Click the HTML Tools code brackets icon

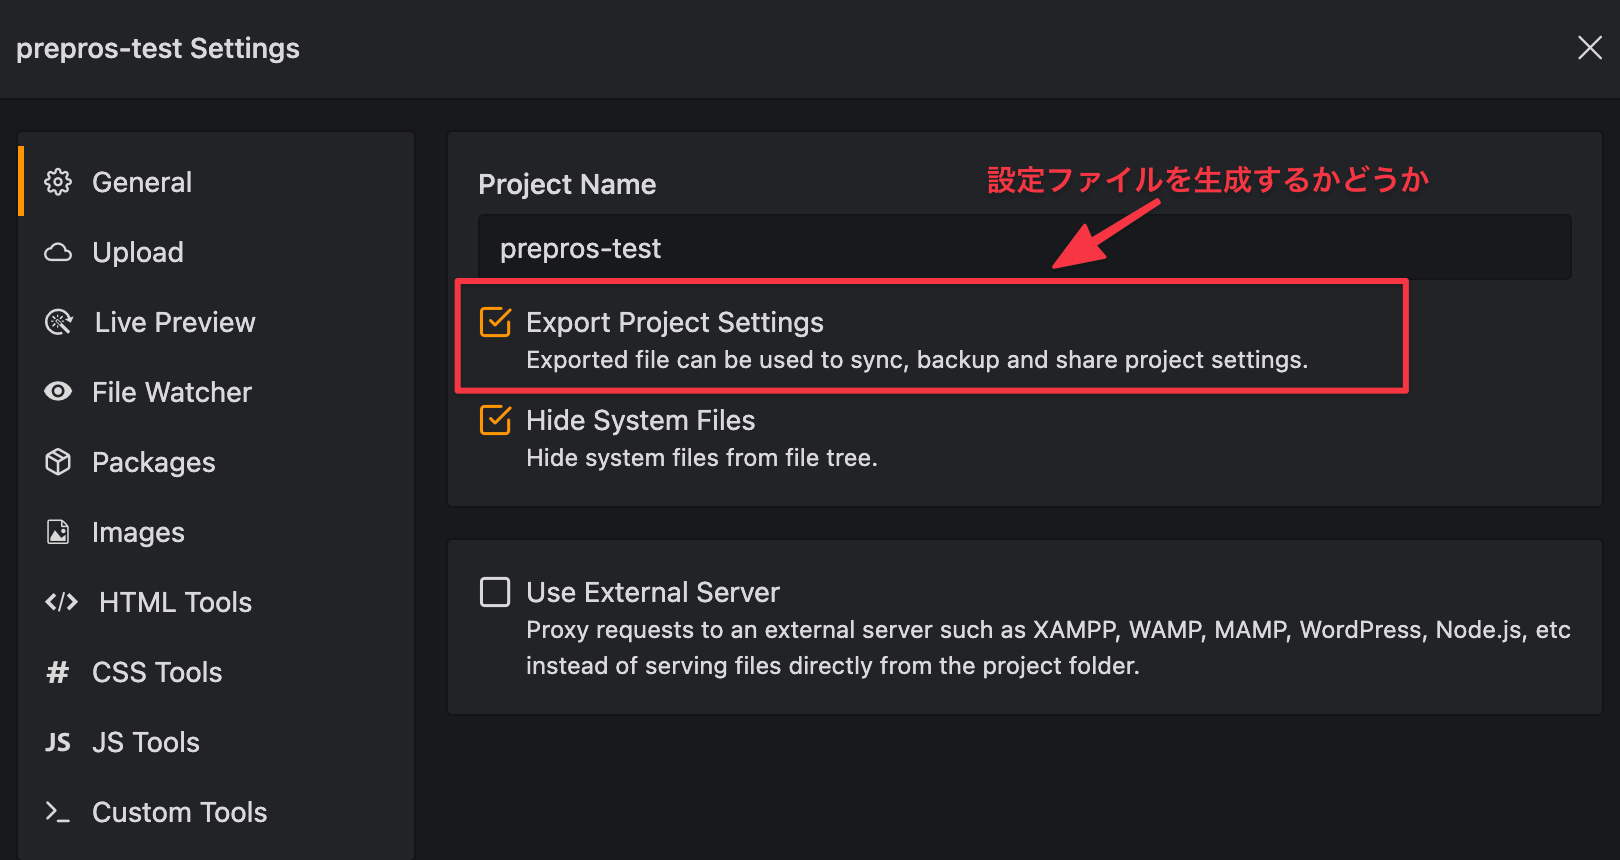[x=61, y=602]
